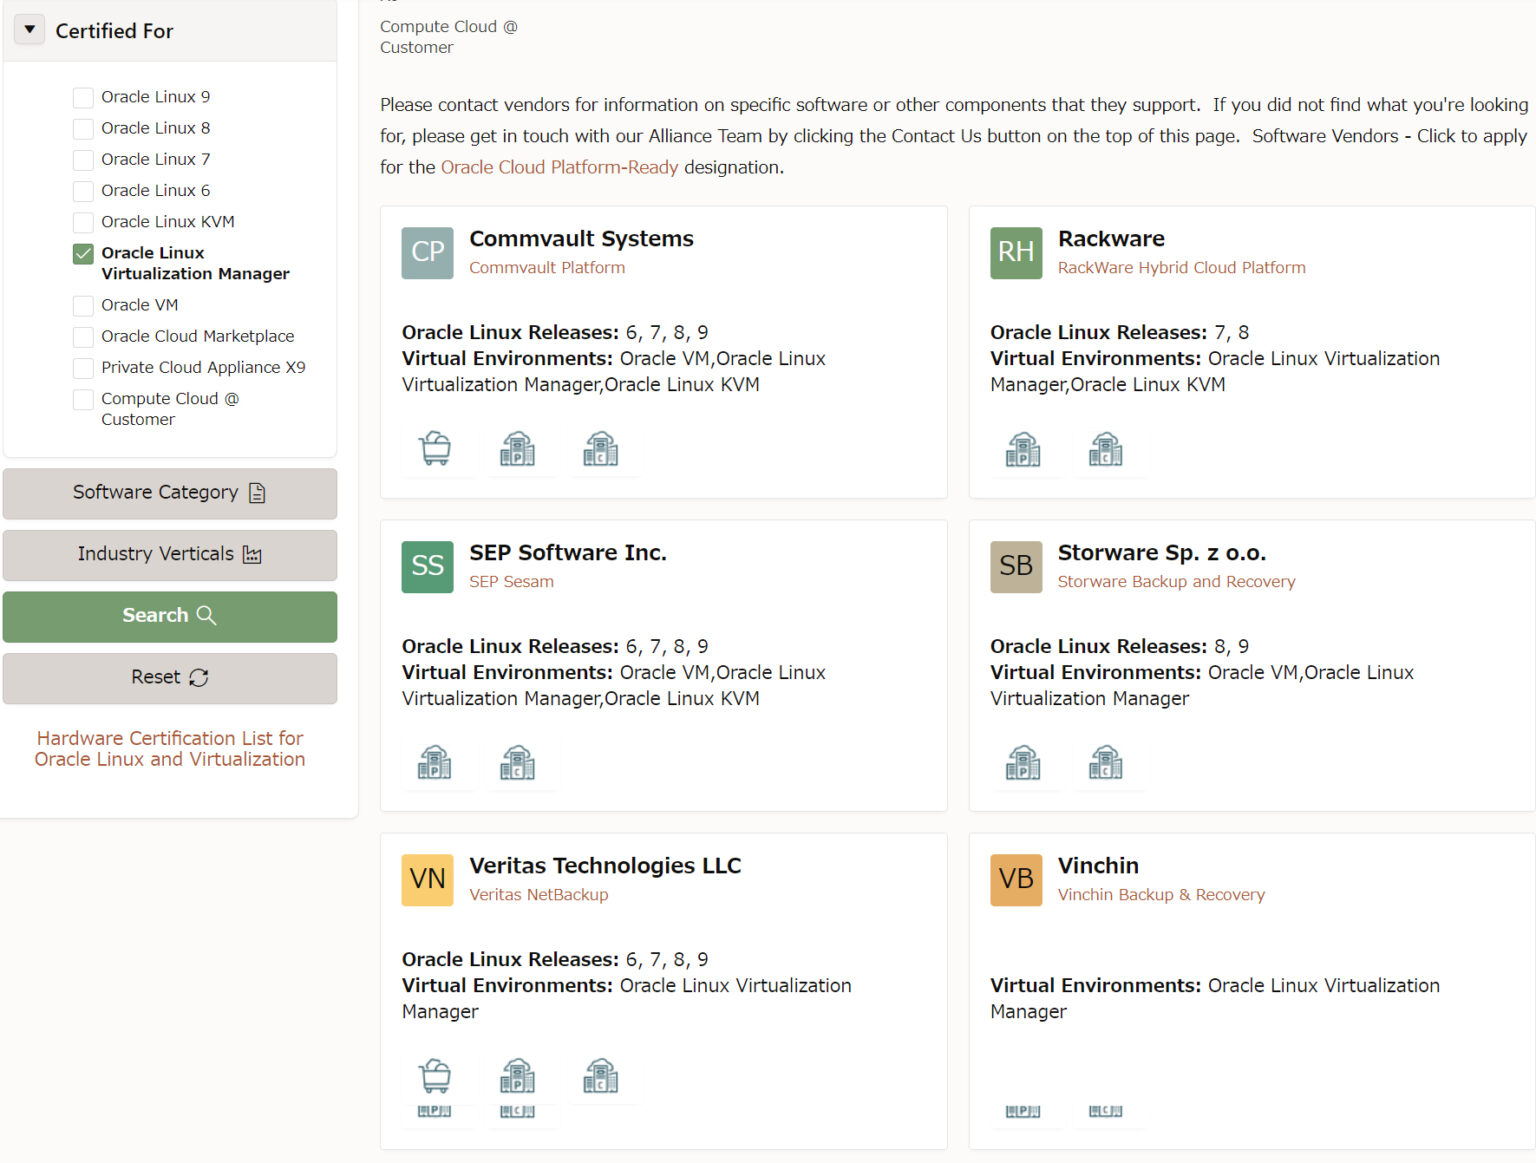This screenshot has height=1163, width=1536.
Task: Click Rackware's Private Cloud 'P' building icon
Action: (1023, 449)
